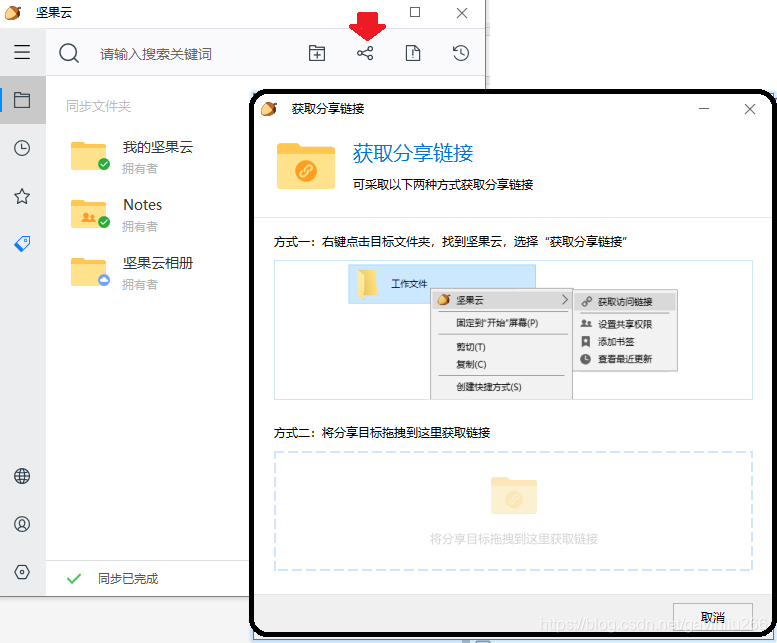The width and height of the screenshot is (777, 643).
Task: Click the link folder icon in dialog header
Action: [x=306, y=166]
